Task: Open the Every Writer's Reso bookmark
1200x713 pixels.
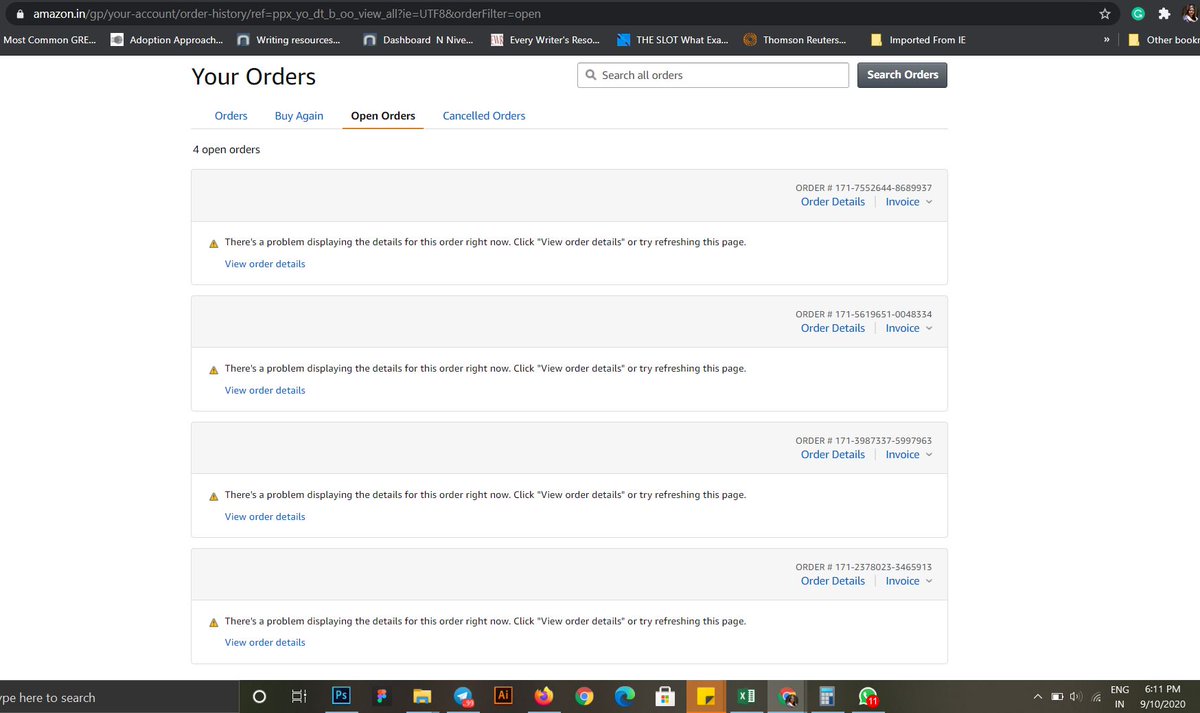Action: pyautogui.click(x=544, y=40)
